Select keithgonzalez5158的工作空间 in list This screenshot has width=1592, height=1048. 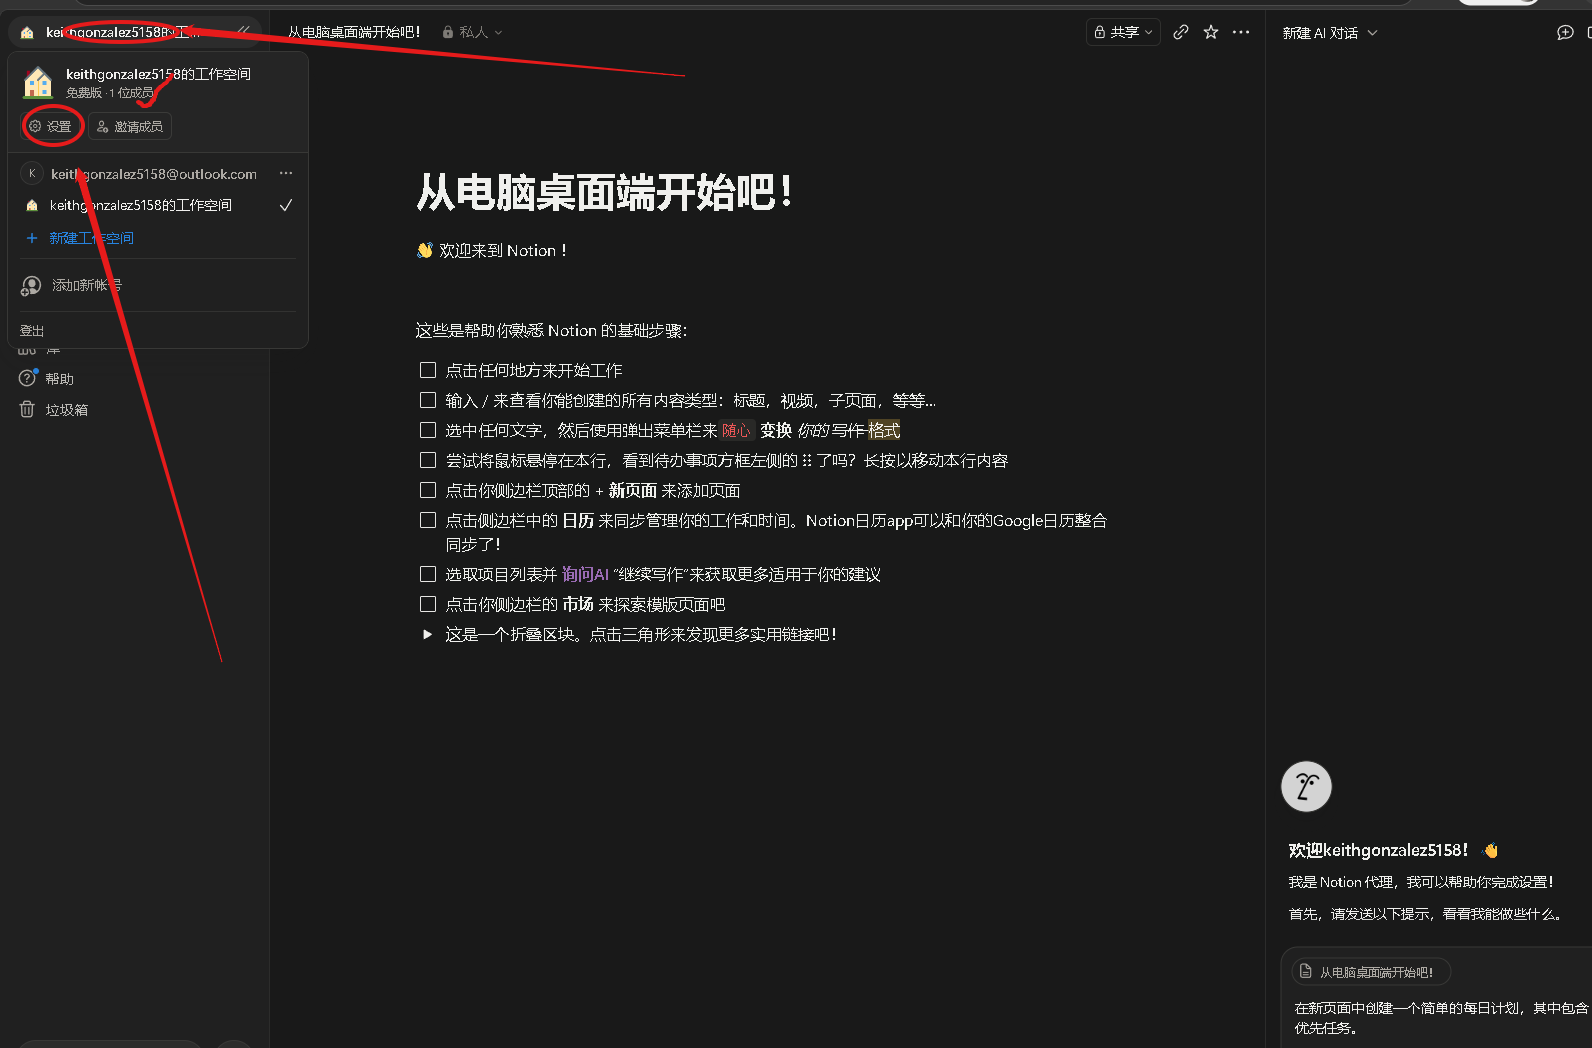click(158, 205)
